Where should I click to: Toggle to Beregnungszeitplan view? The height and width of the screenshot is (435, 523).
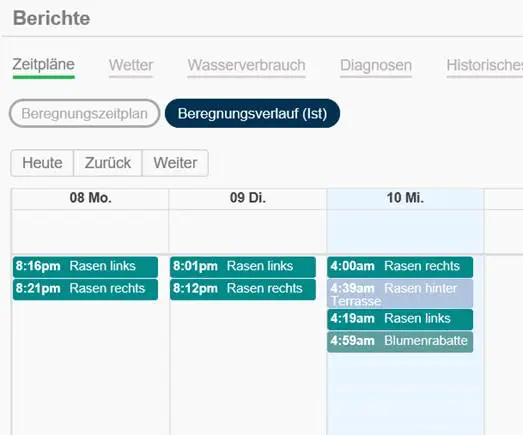click(x=85, y=113)
